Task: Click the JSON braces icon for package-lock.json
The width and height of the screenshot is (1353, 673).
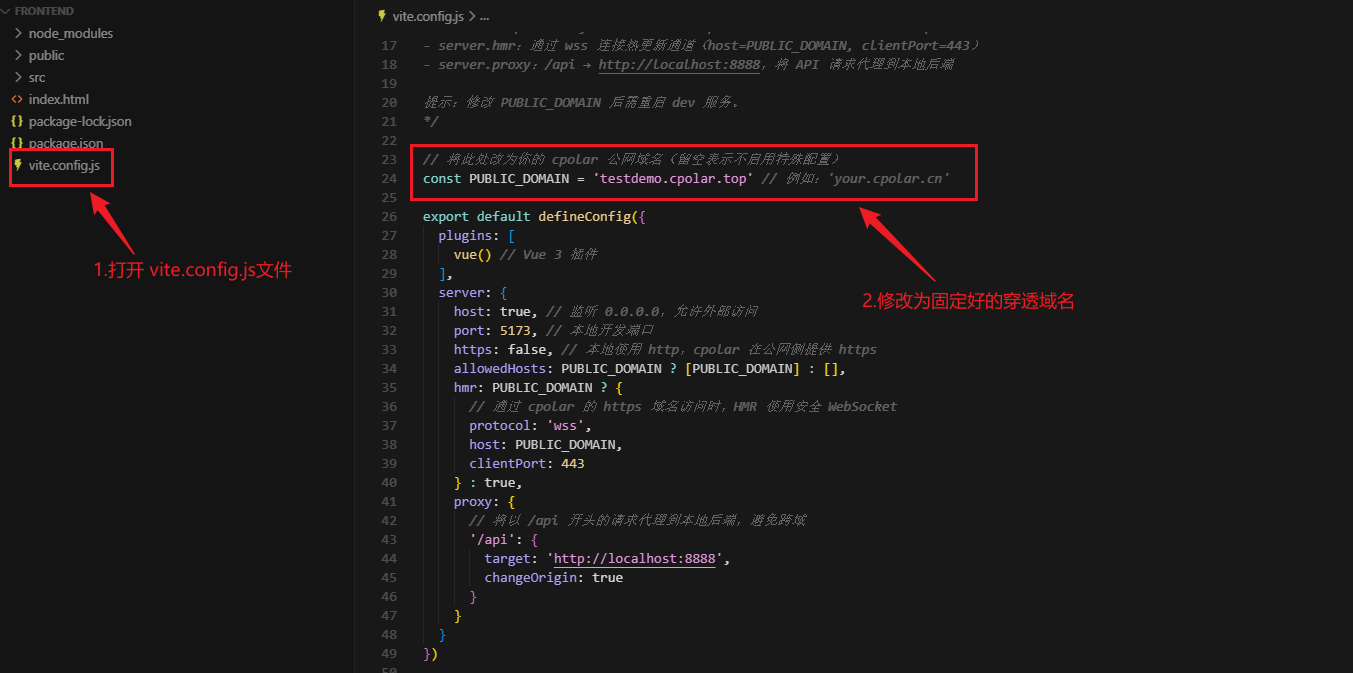Action: 17,121
